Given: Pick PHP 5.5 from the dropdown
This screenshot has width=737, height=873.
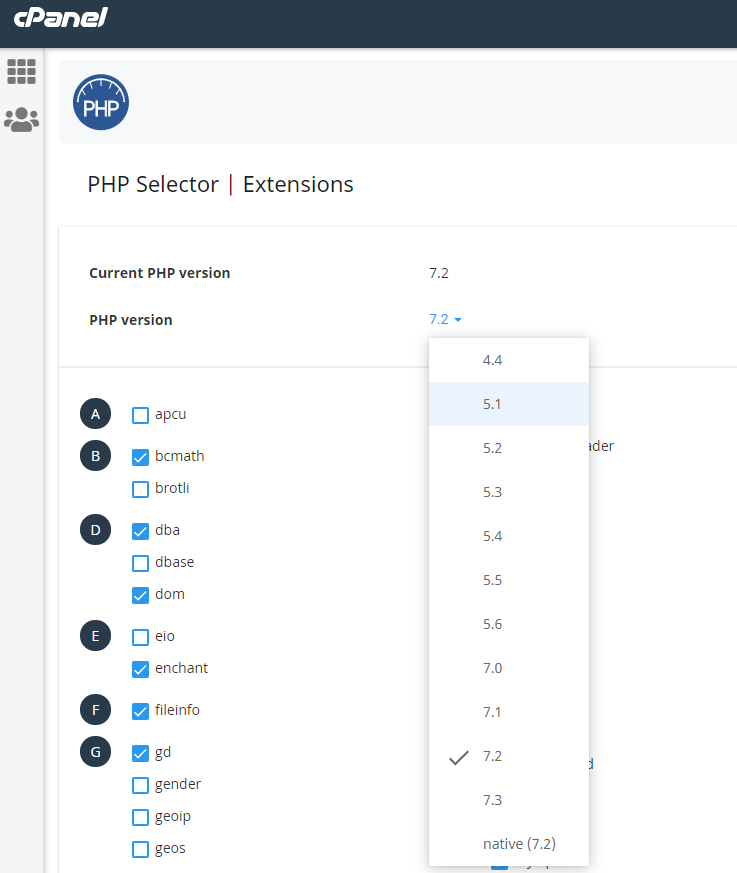Looking at the screenshot, I should point(509,580).
